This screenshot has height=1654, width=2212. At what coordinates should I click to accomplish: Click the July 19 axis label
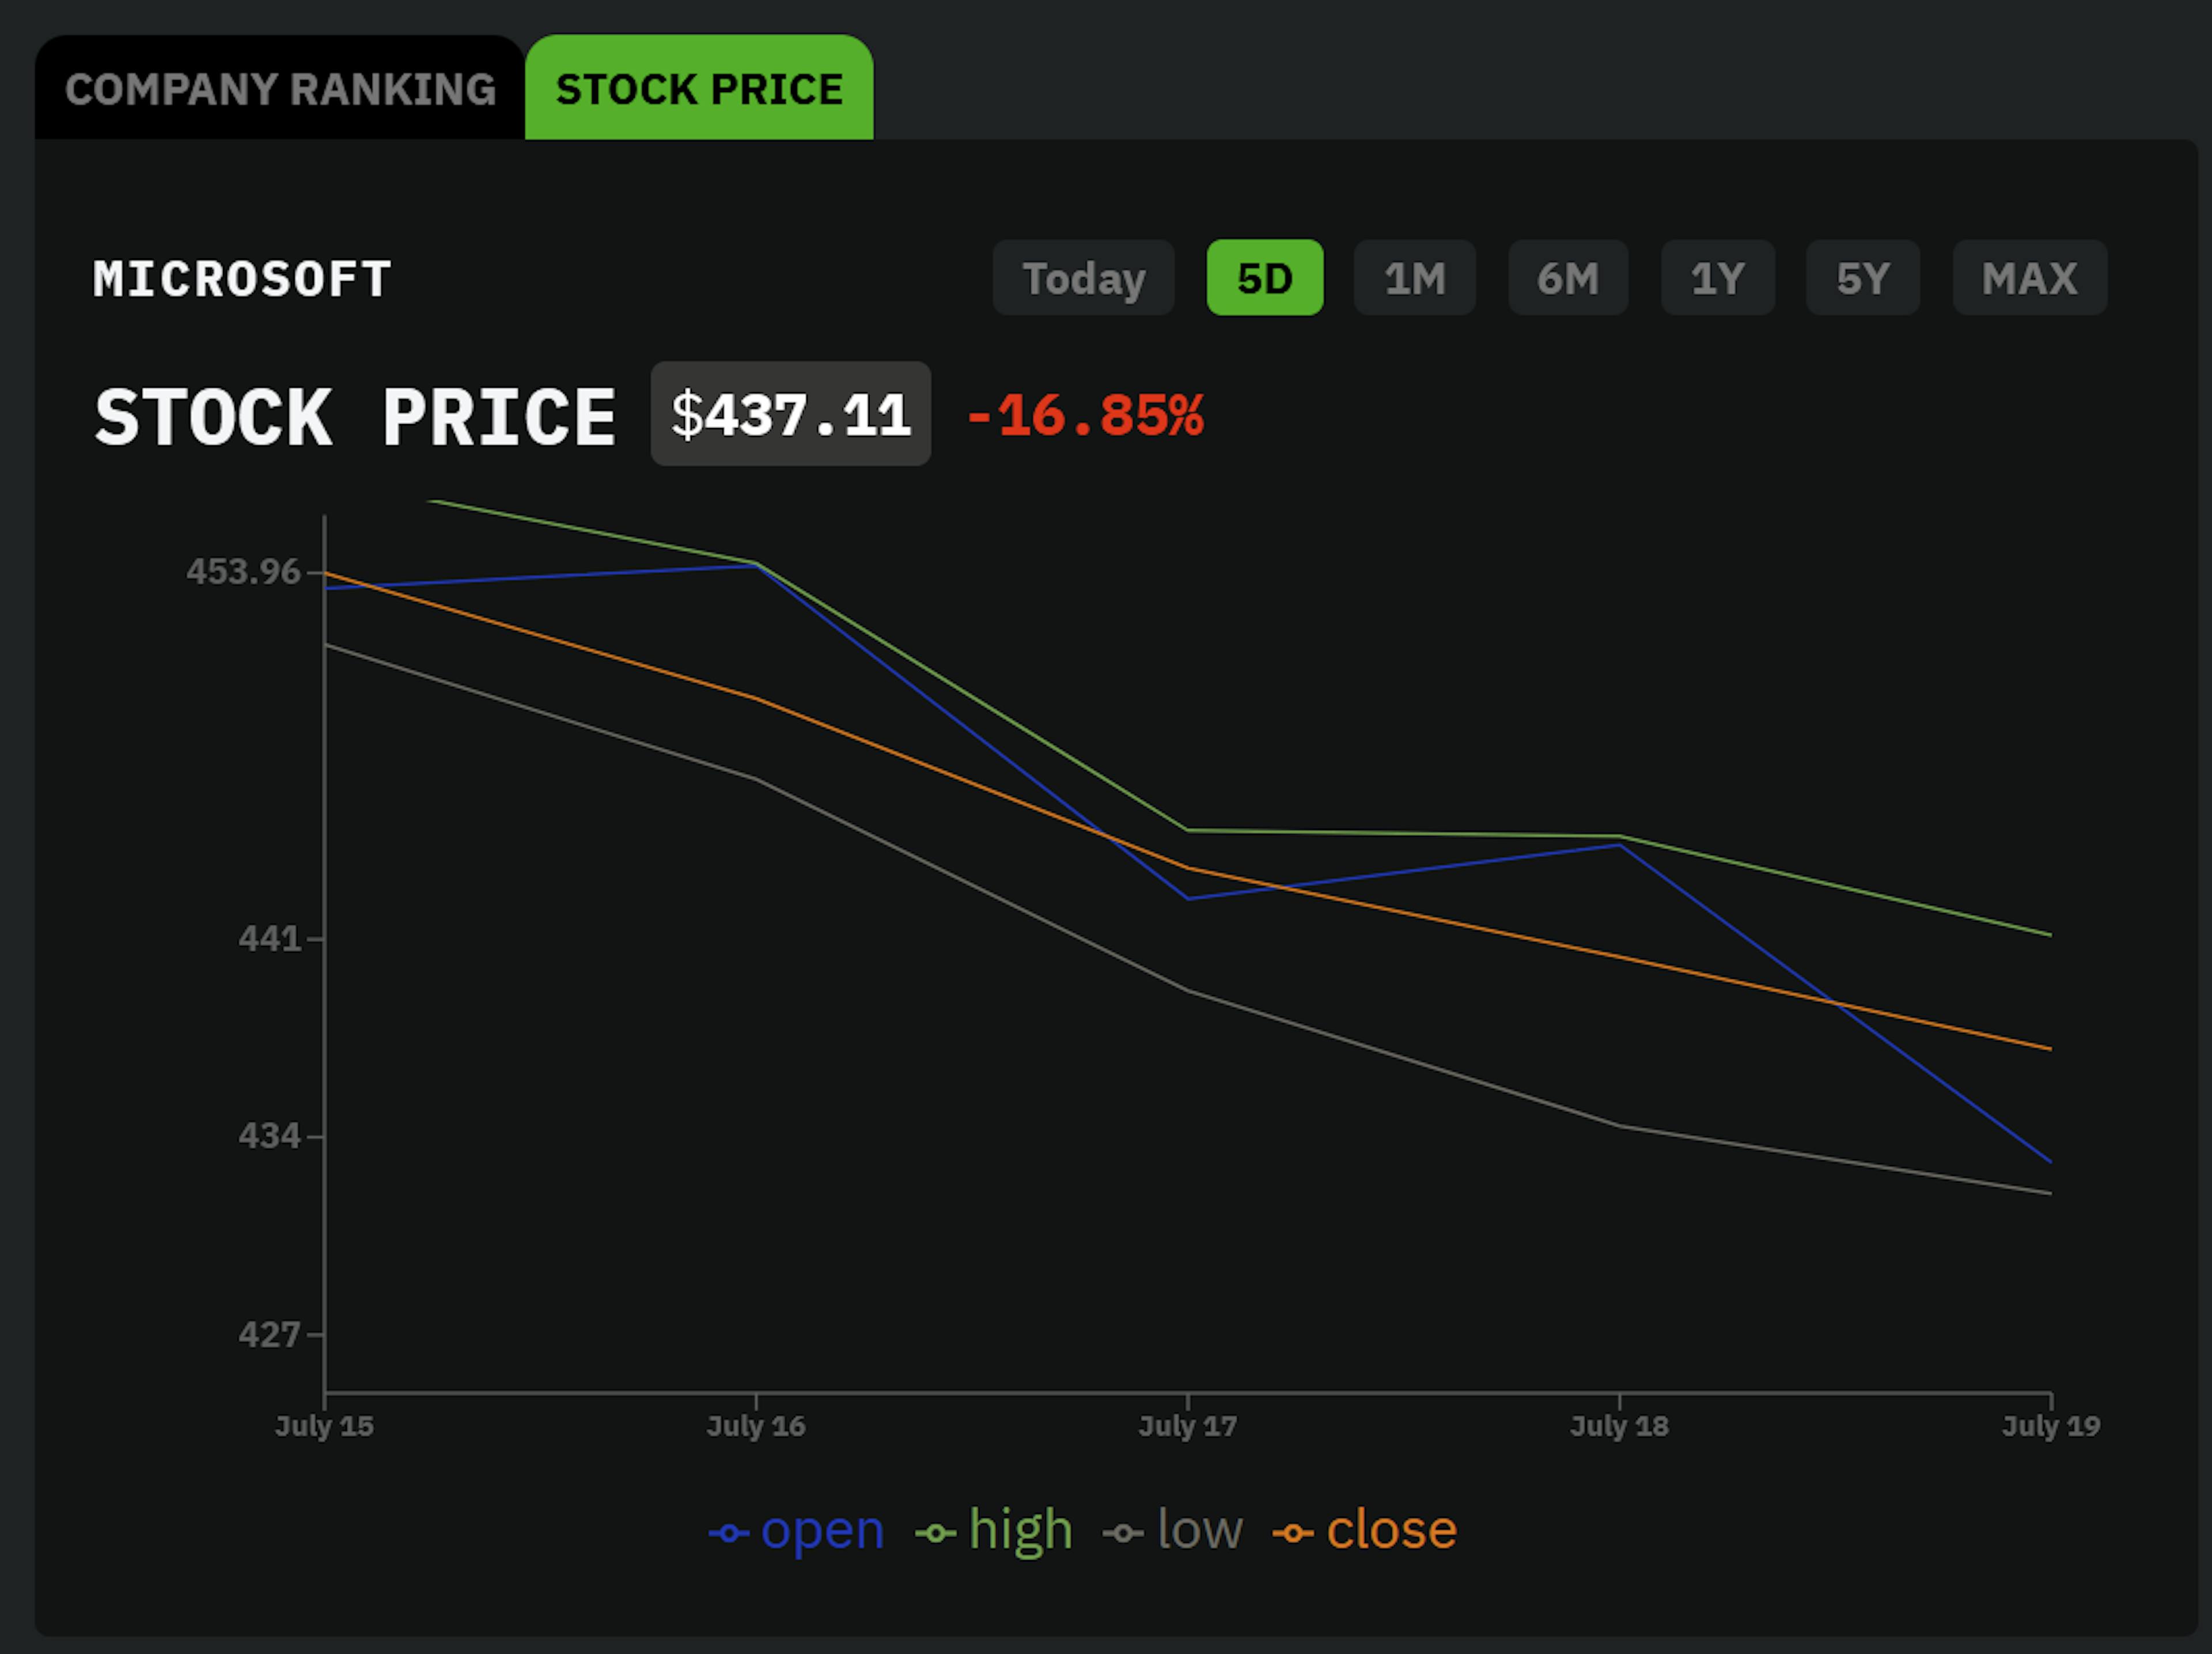[x=2050, y=1425]
